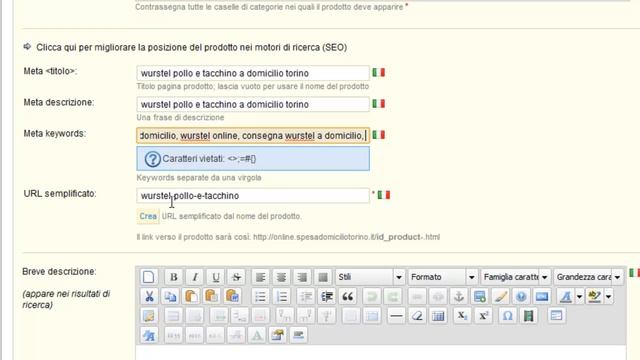Click the Insert anchor icon
This screenshot has height=360, width=640.
pos(459,296)
